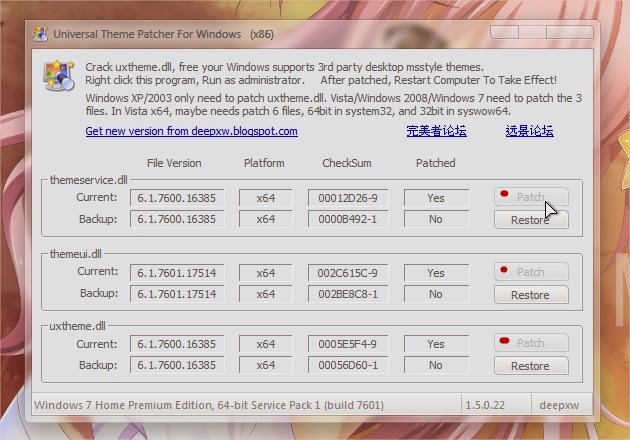Click the Windows 7 Home Premium status text
Image resolution: width=630 pixels, height=440 pixels.
[209, 405]
